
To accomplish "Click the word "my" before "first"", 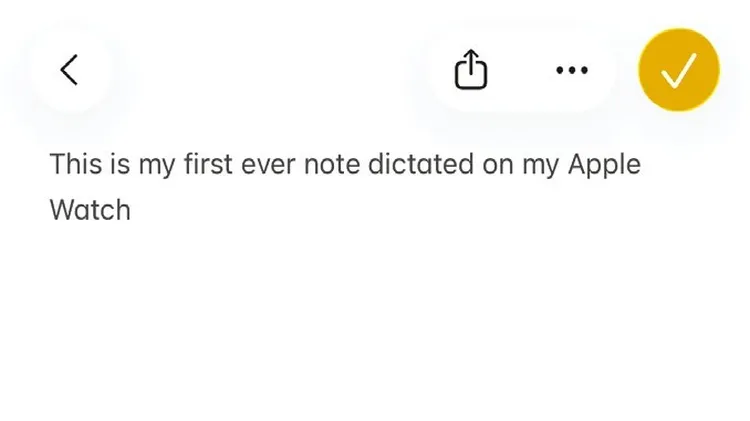I will (x=156, y=166).
